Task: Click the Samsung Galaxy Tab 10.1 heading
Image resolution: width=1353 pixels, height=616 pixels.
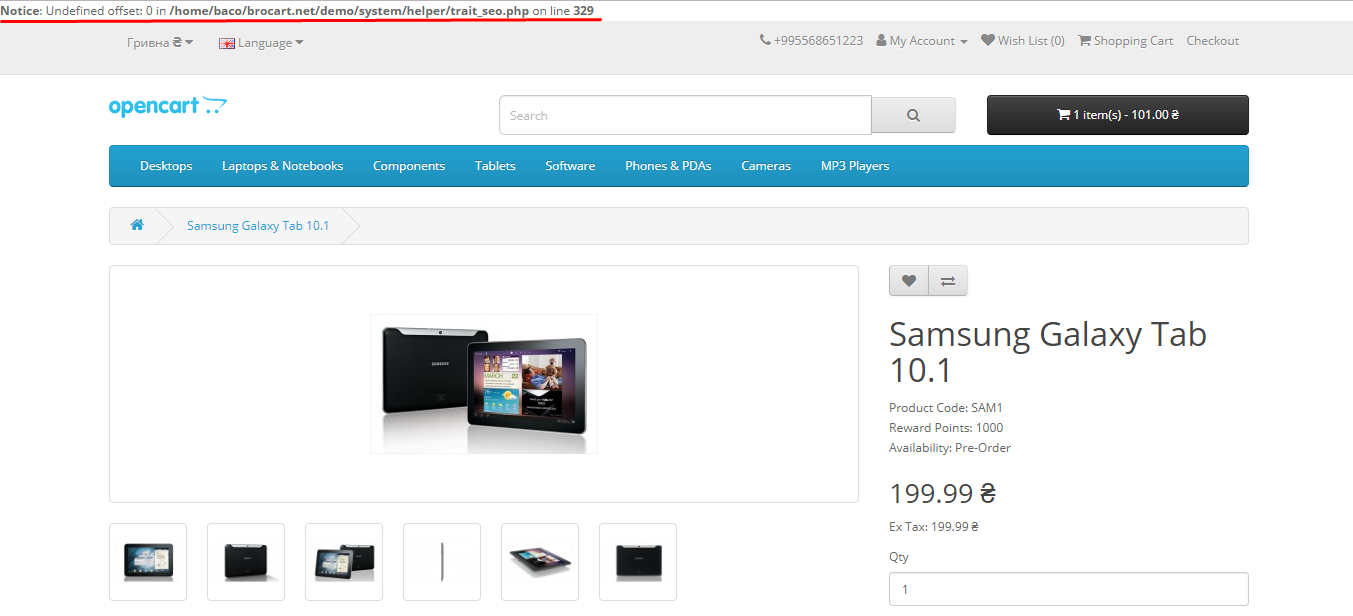Action: point(1048,352)
